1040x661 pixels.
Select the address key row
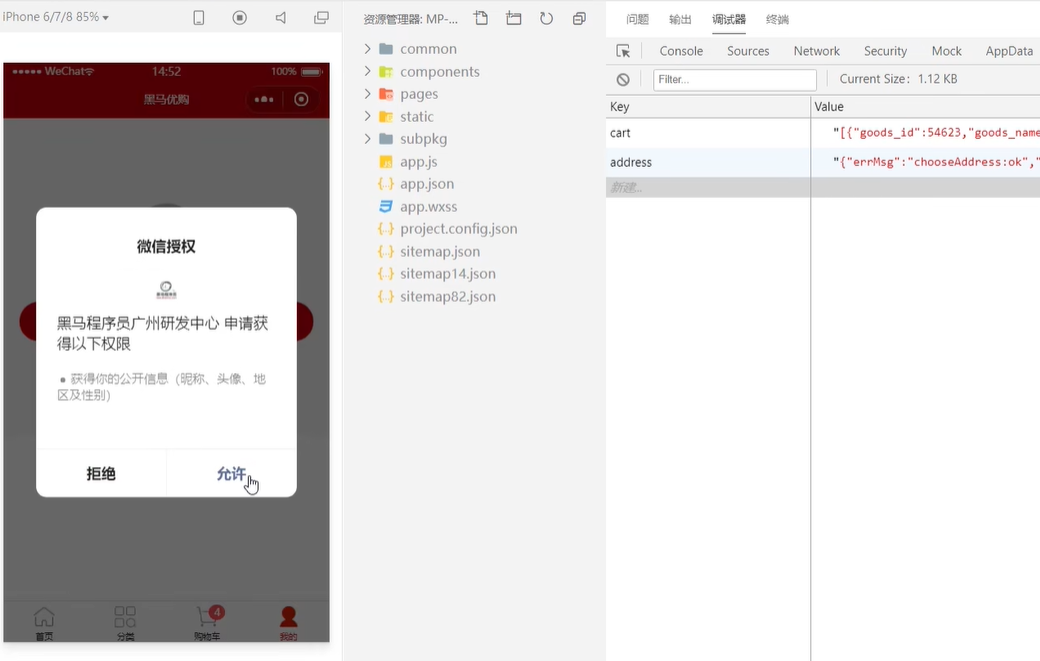pos(708,162)
